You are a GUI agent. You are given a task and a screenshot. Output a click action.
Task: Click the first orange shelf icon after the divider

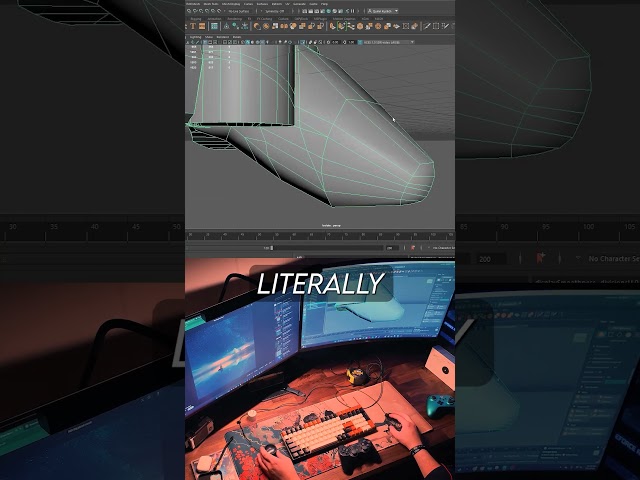[257, 26]
